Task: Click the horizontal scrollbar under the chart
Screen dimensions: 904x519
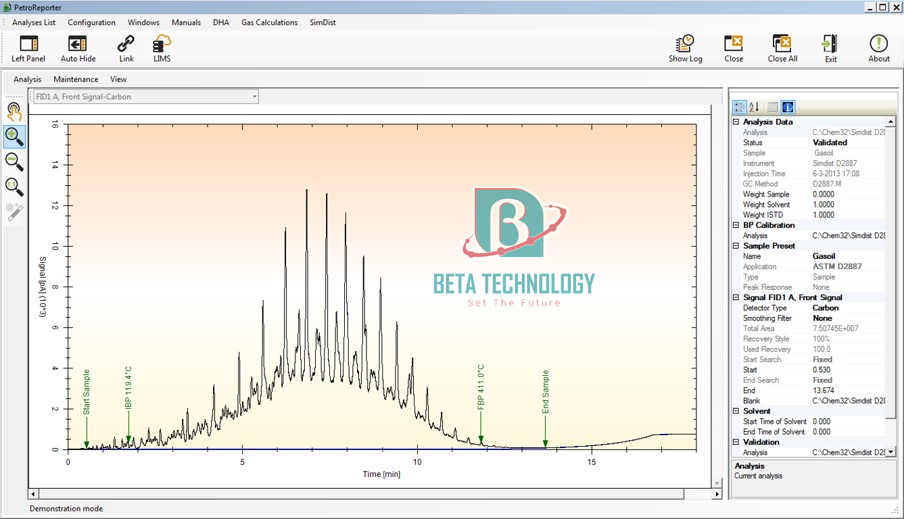Action: [x=375, y=494]
